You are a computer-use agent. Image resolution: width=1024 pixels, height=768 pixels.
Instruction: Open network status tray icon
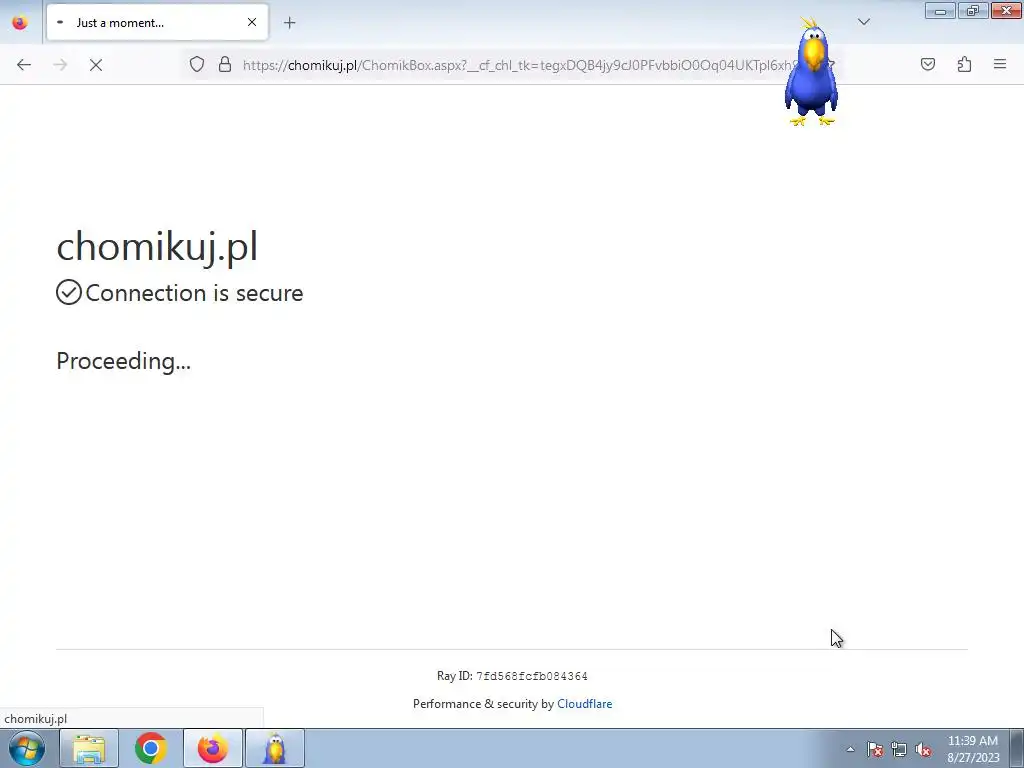click(x=899, y=749)
